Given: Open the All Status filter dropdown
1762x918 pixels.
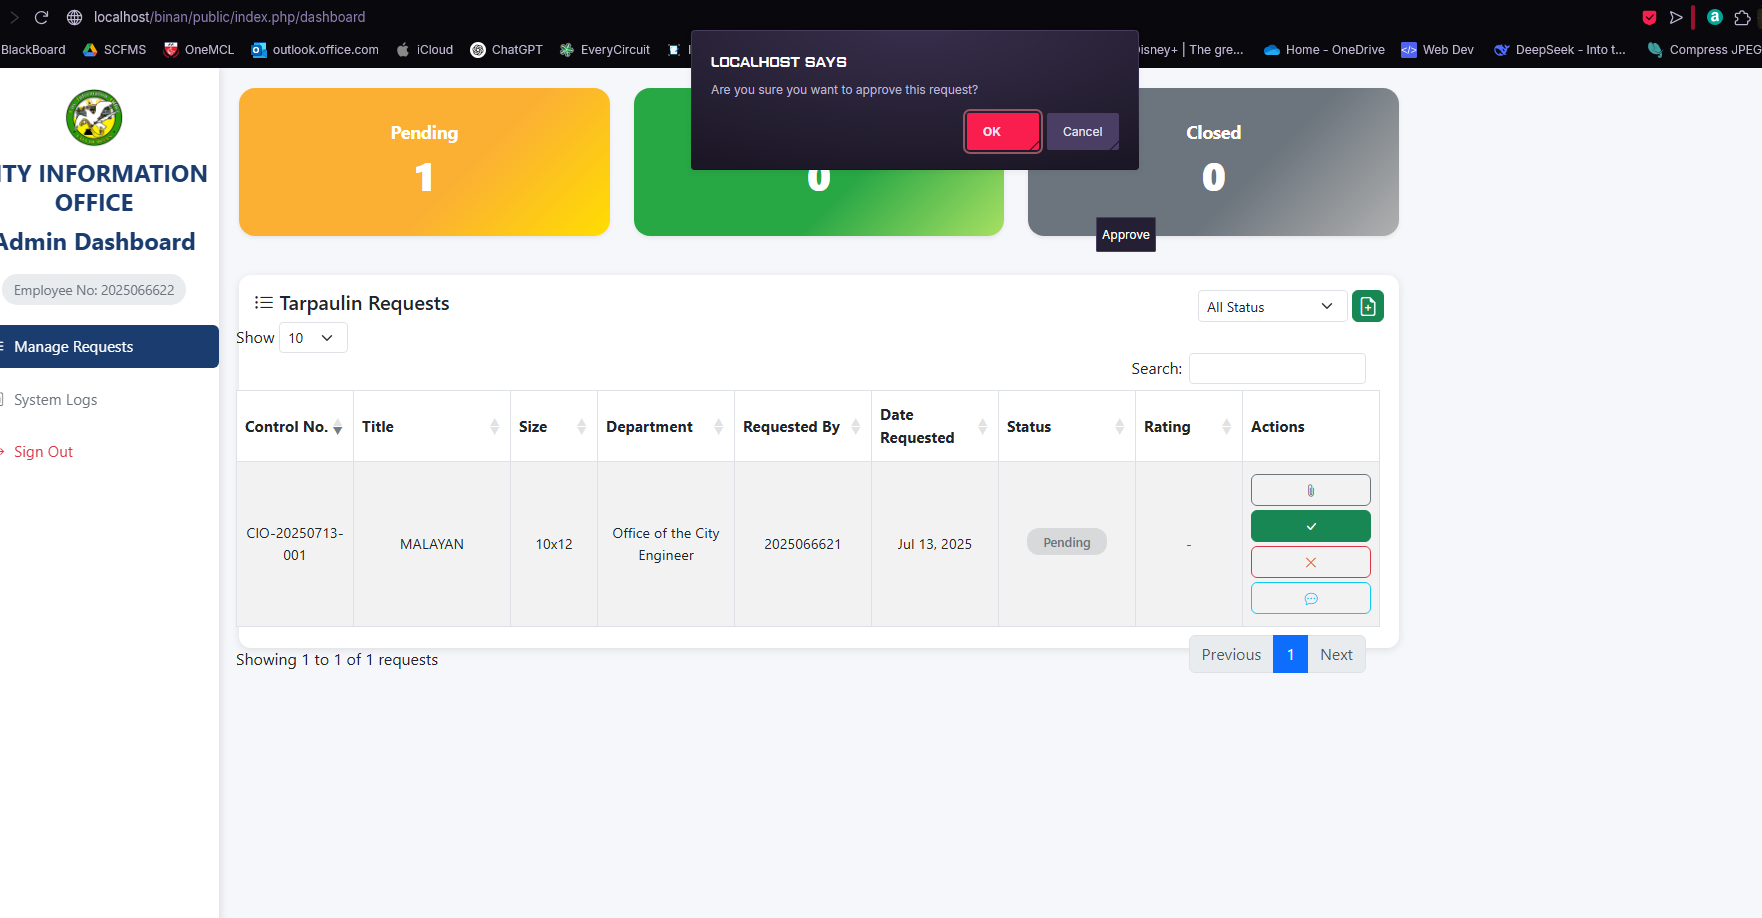Looking at the screenshot, I should click(1271, 307).
